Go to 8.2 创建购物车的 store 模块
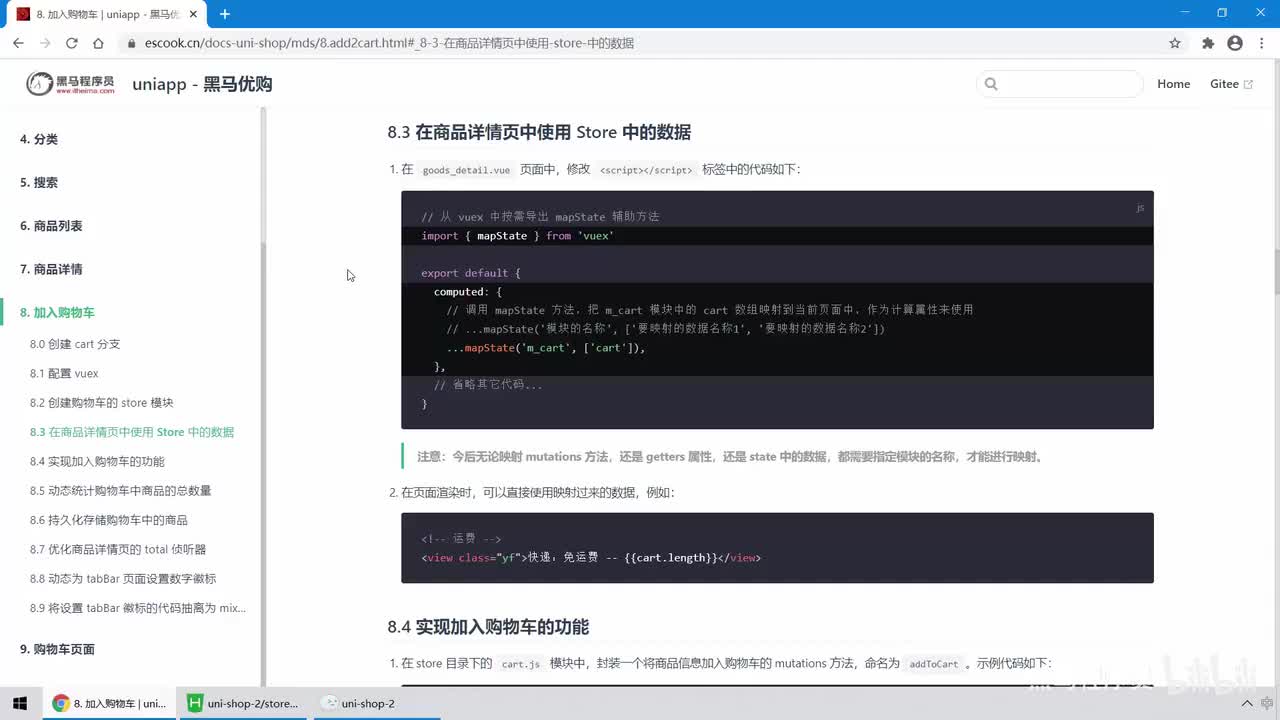 coord(102,402)
